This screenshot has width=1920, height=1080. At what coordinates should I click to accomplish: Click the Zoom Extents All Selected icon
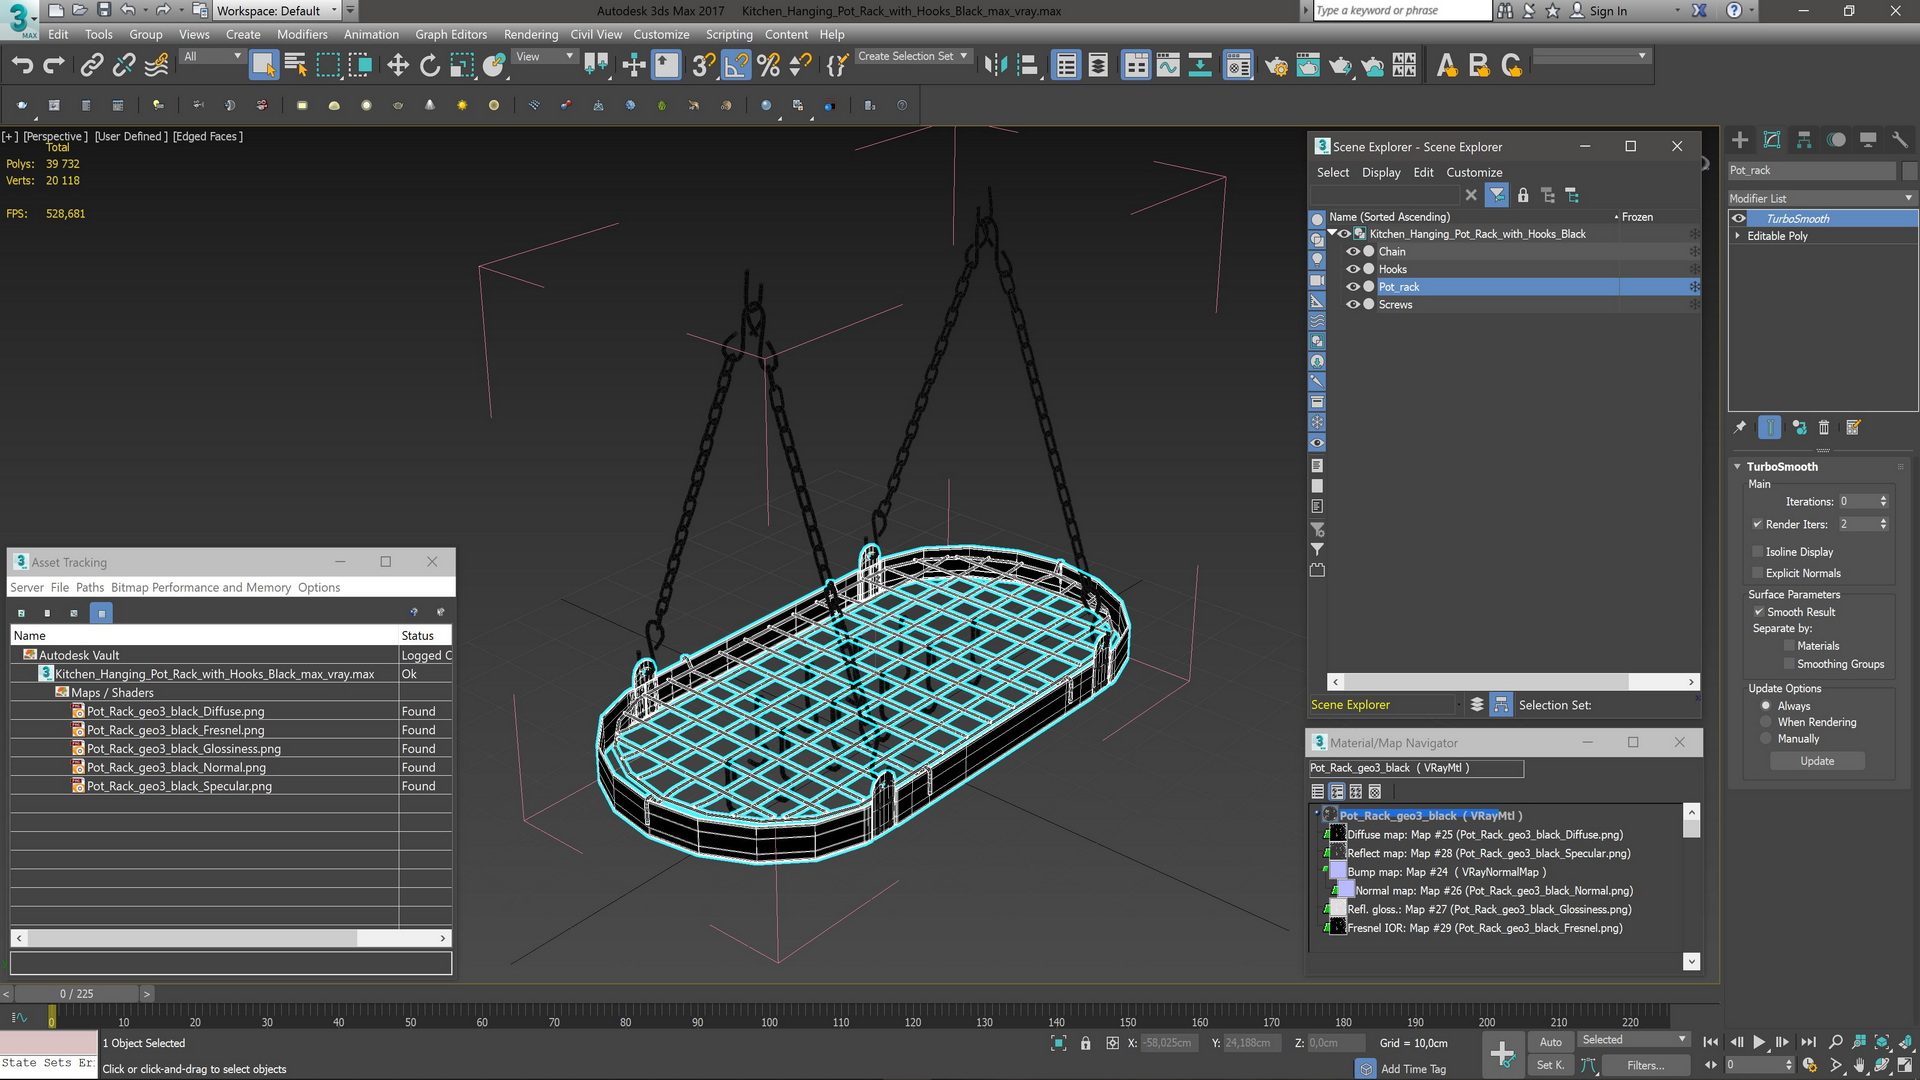click(x=1882, y=1042)
